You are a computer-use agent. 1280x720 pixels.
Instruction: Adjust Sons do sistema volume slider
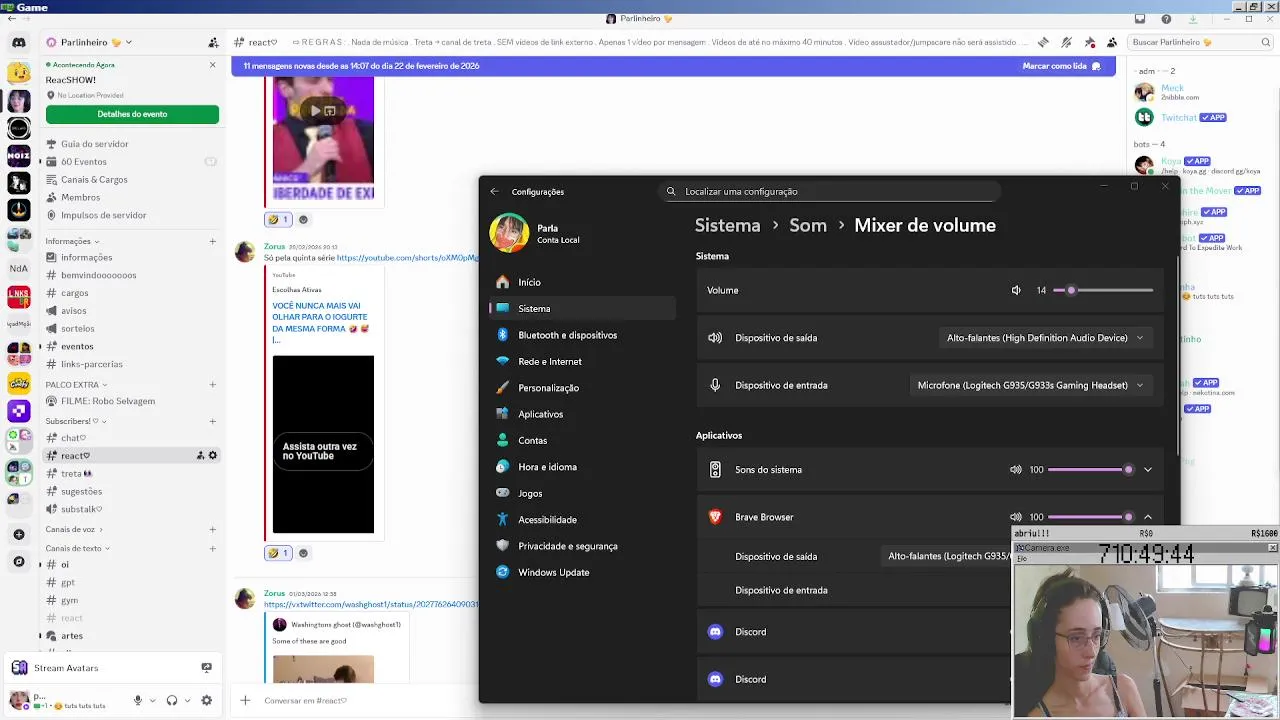1090,470
